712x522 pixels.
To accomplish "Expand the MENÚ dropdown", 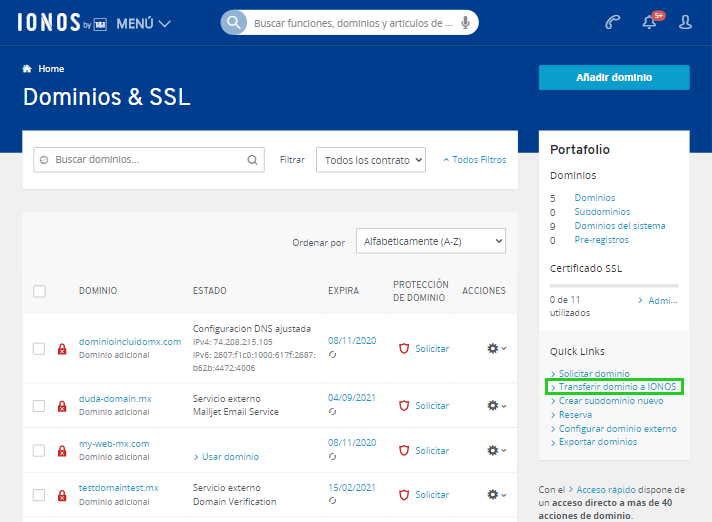I will pyautogui.click(x=143, y=23).
